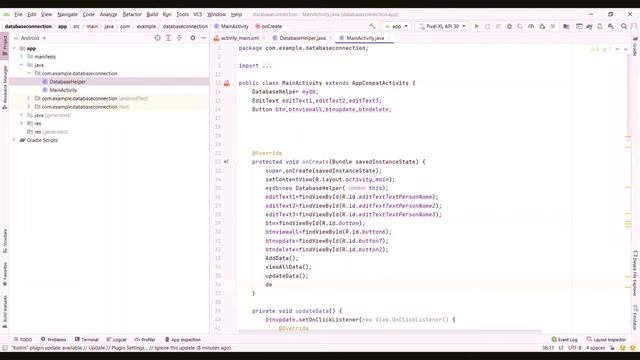Viewport: 640px width, 360px height.
Task: Click the editor horizontal scrollbar
Action: coord(390,331)
